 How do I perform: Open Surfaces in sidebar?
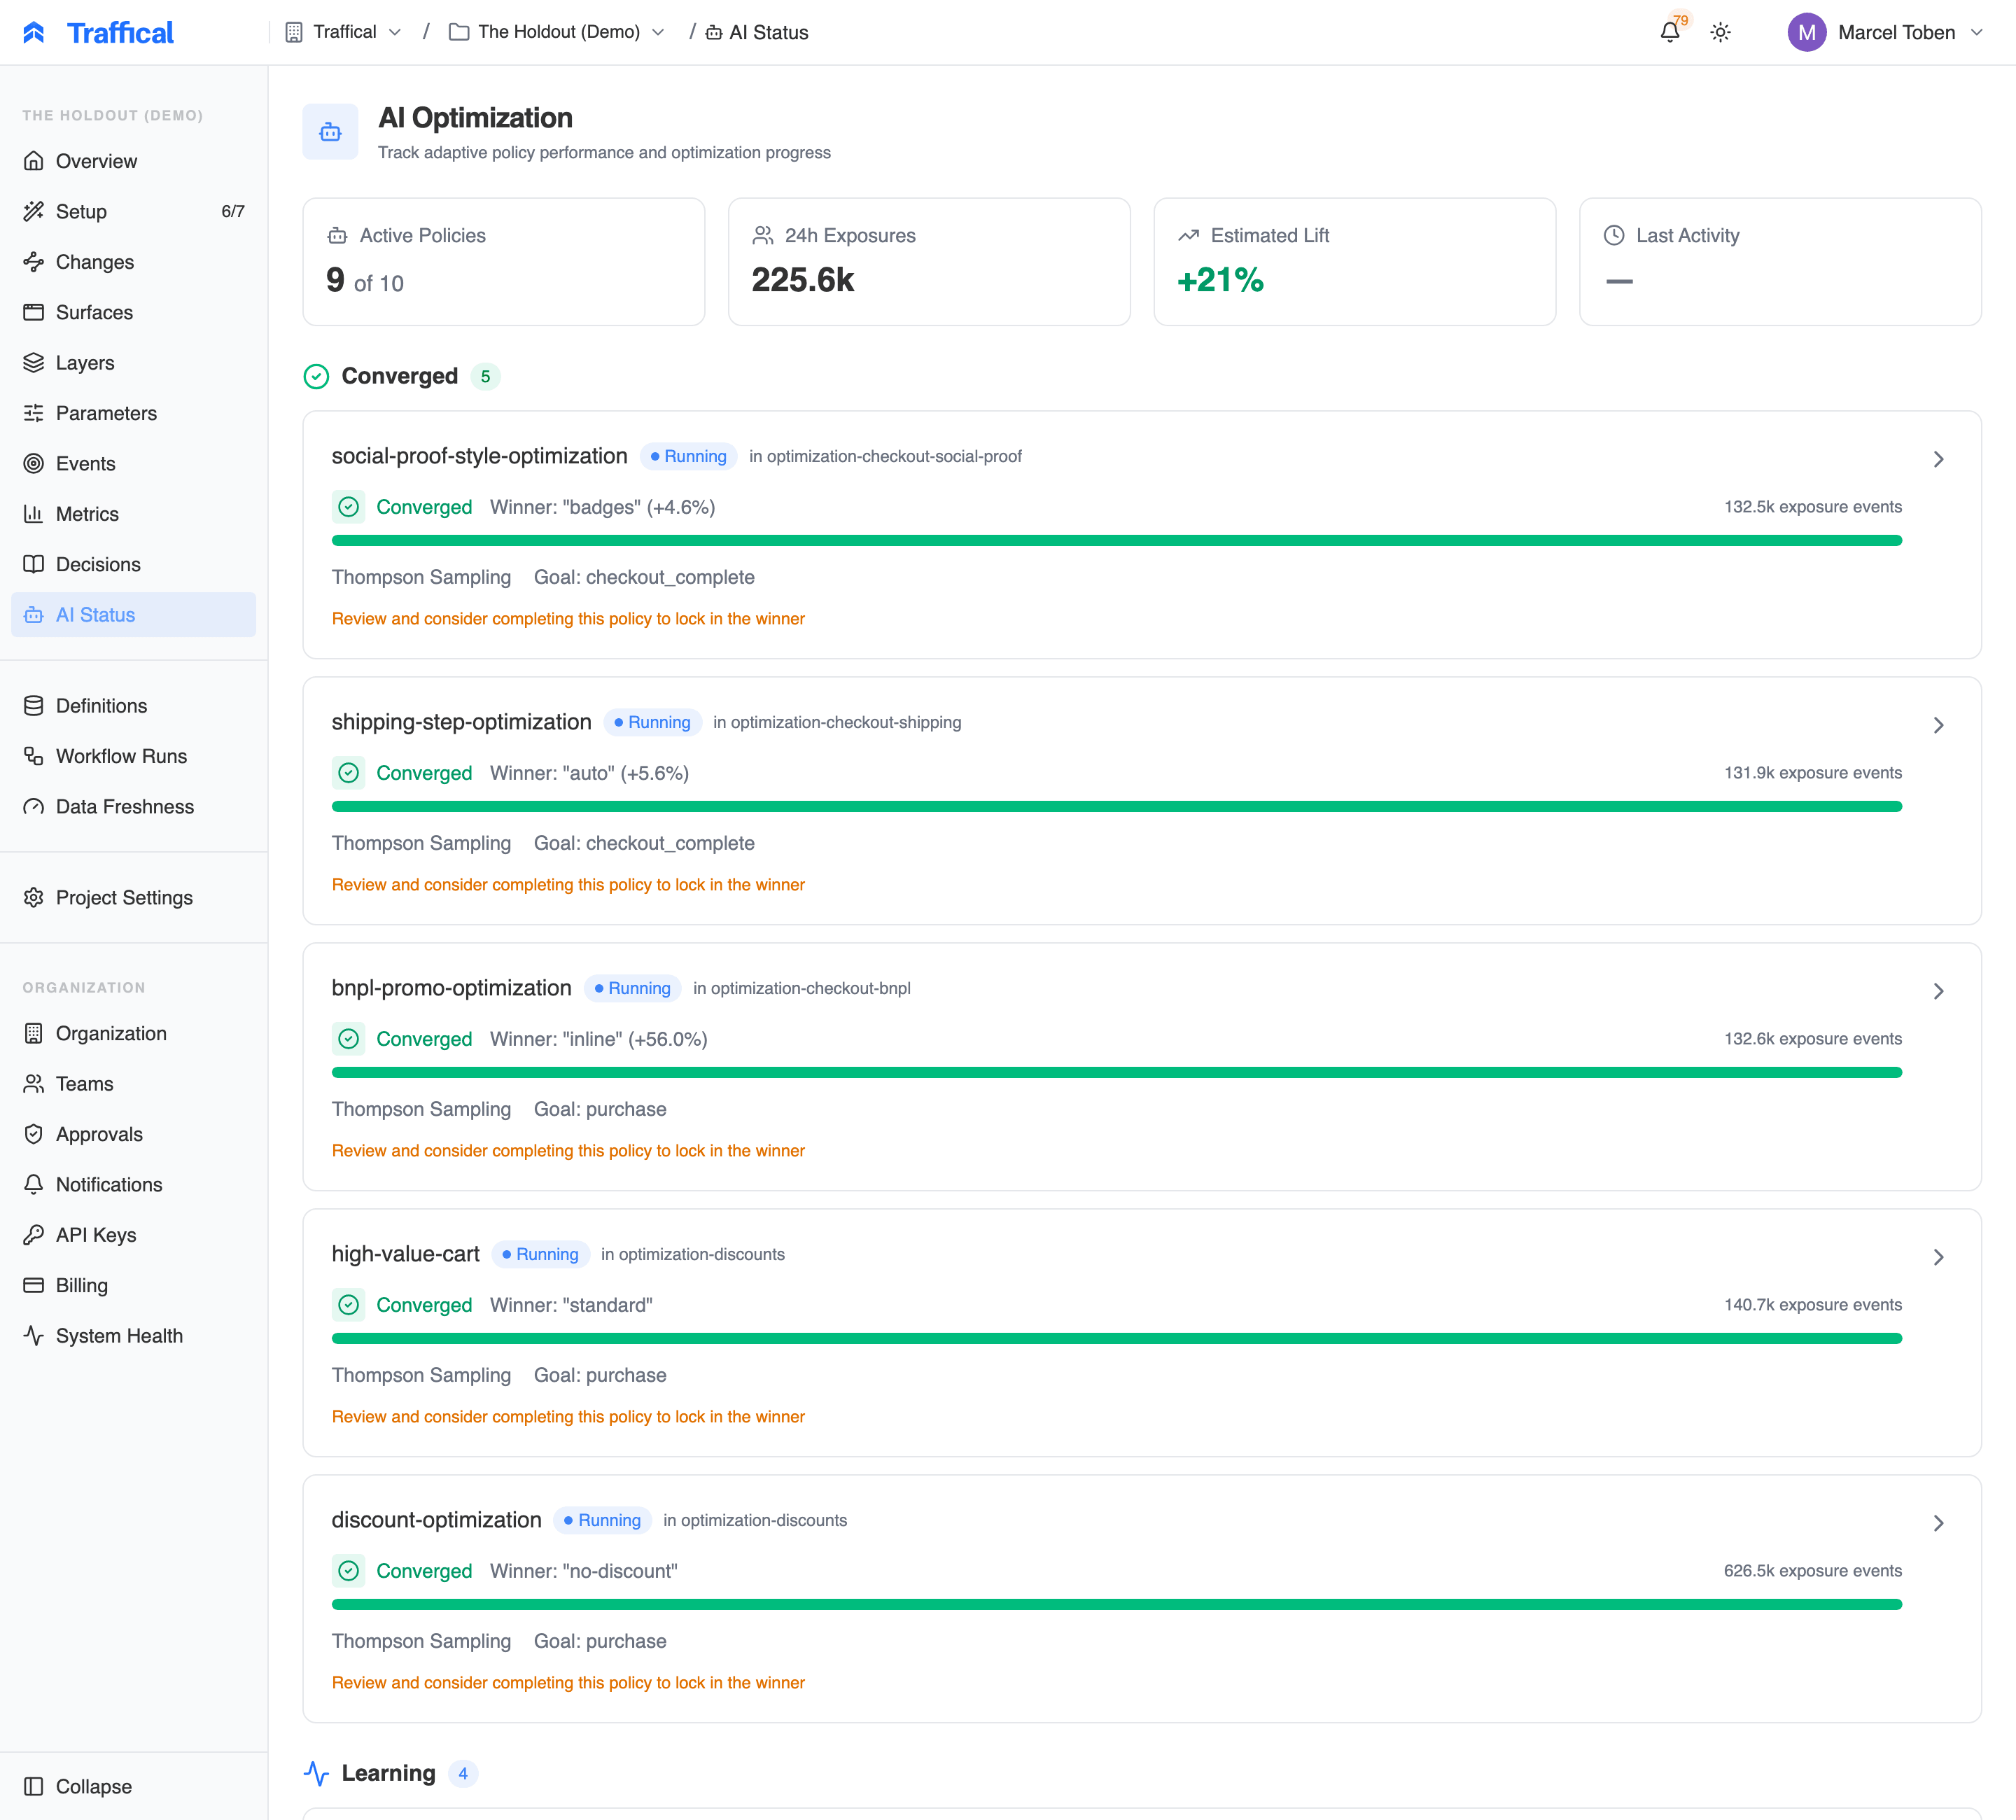click(x=133, y=312)
